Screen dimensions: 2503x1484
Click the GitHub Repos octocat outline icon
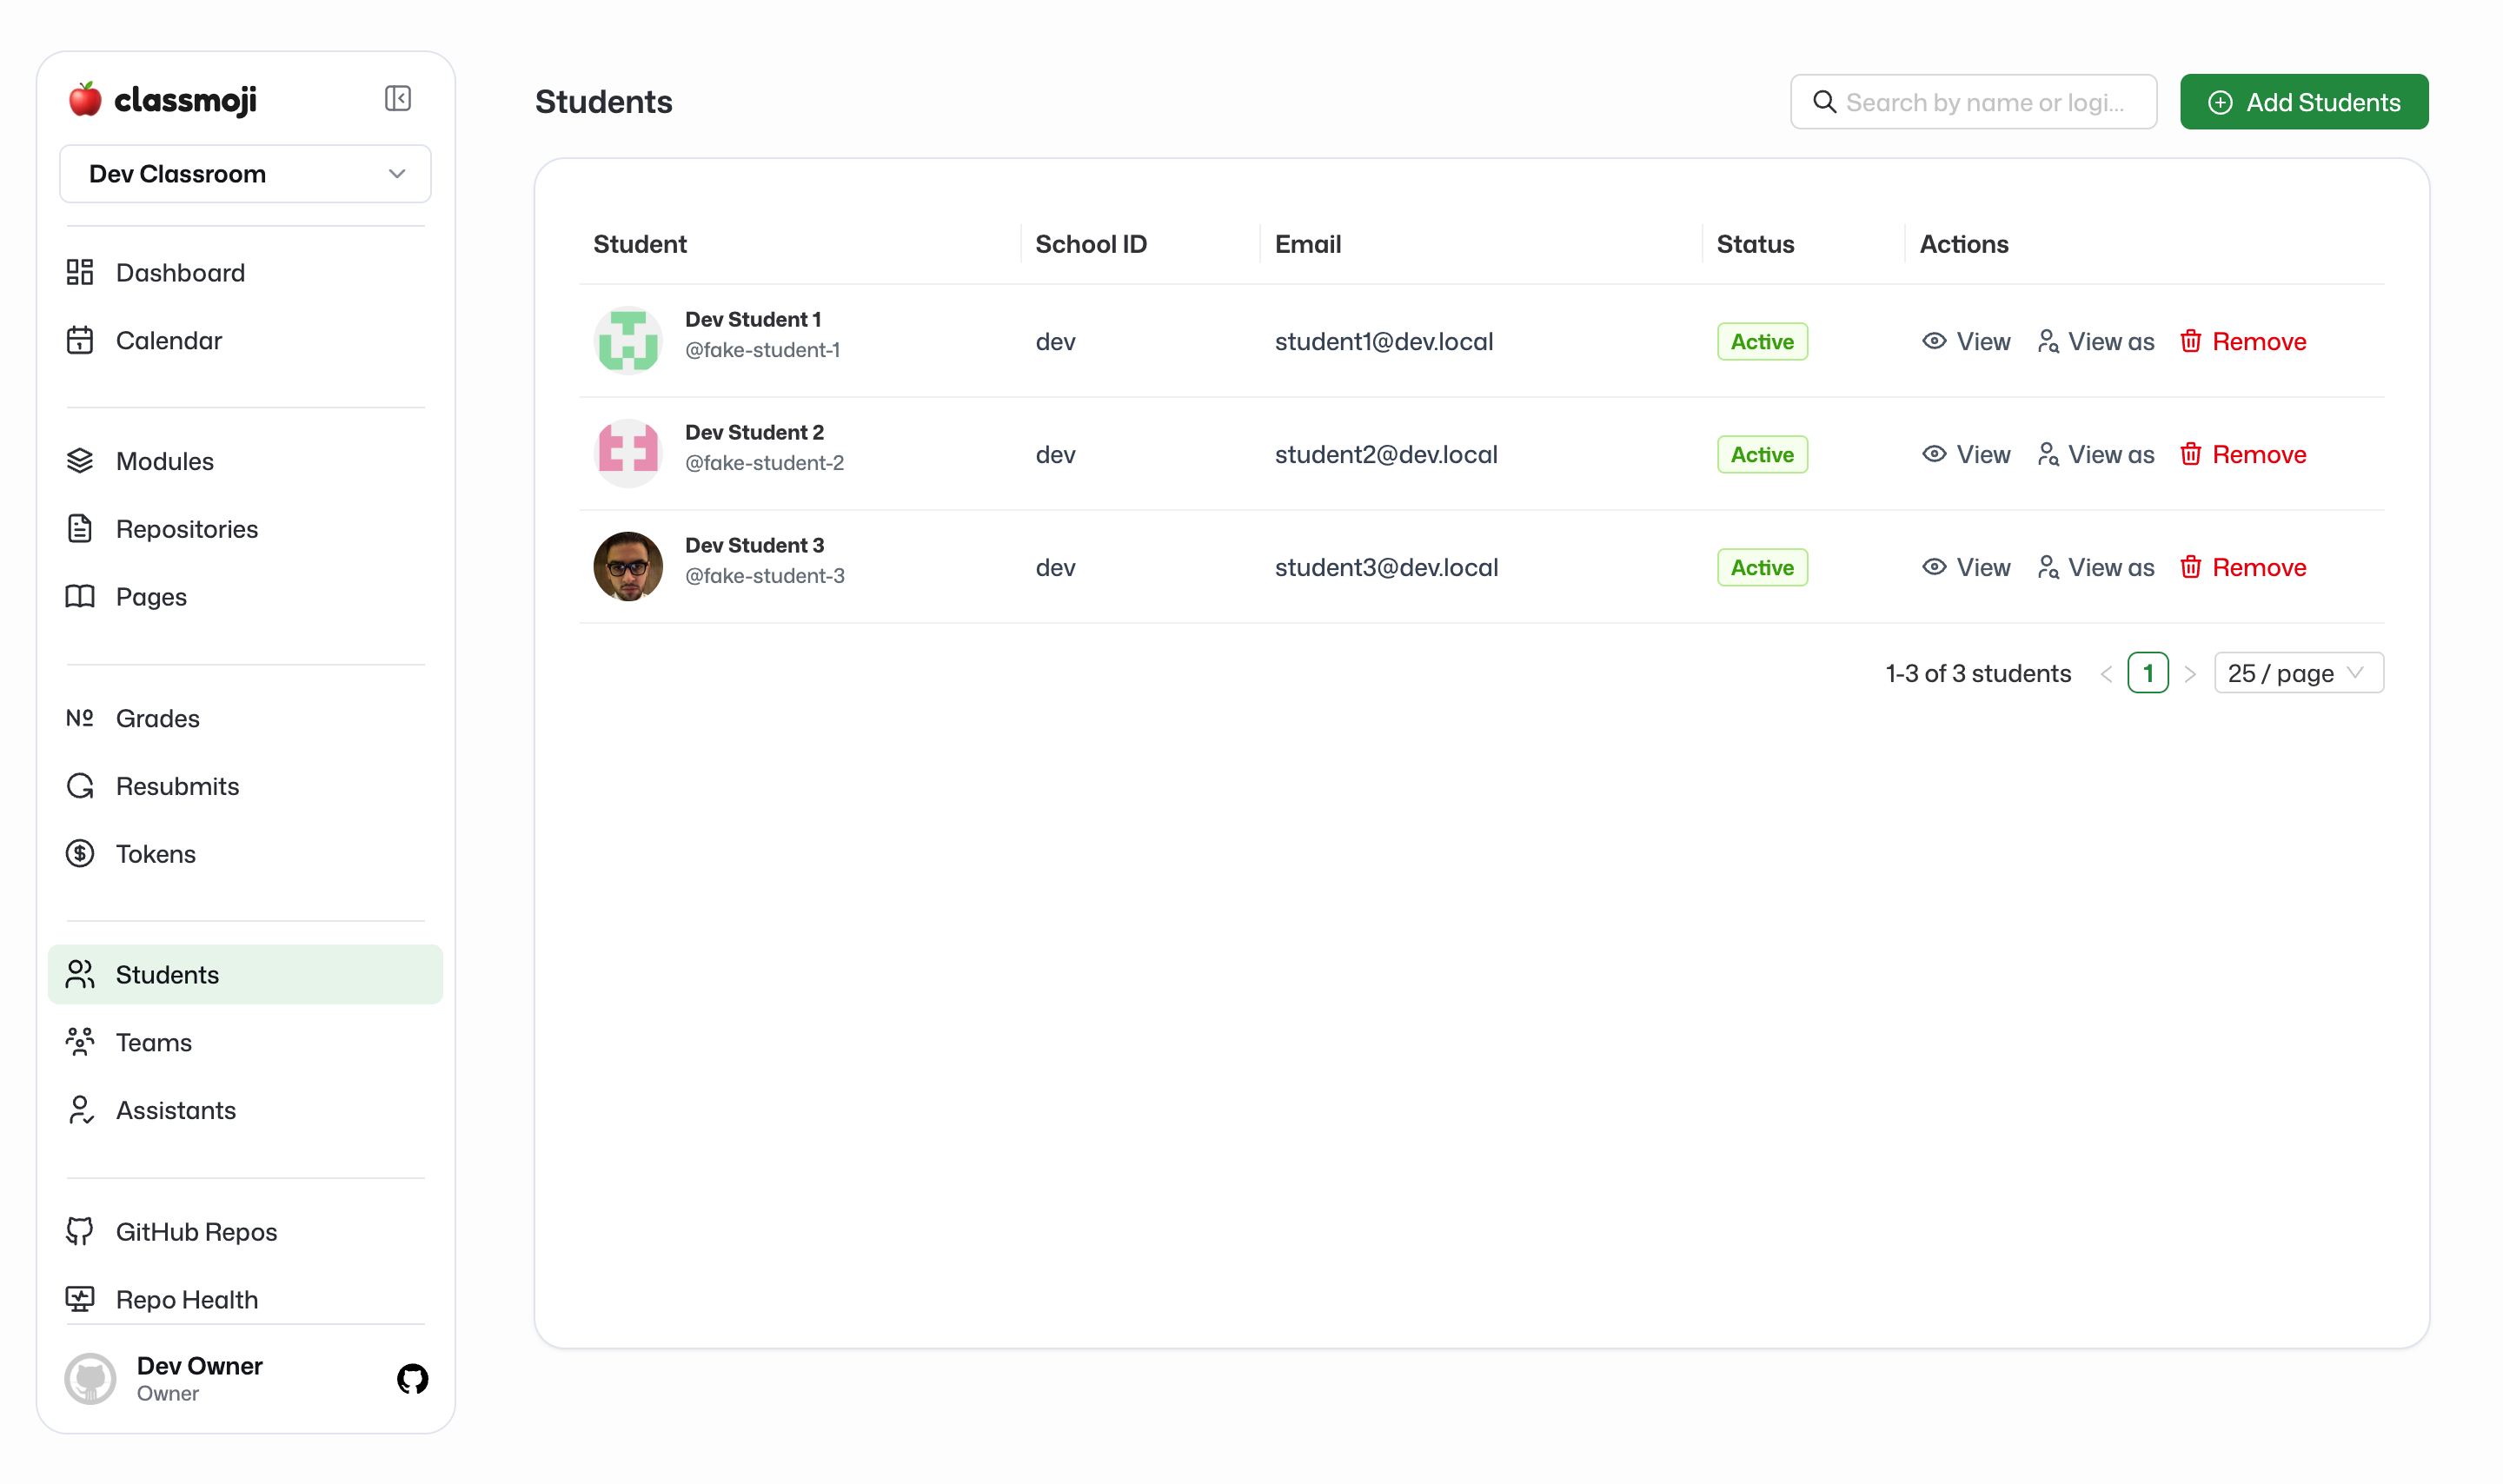click(80, 1231)
